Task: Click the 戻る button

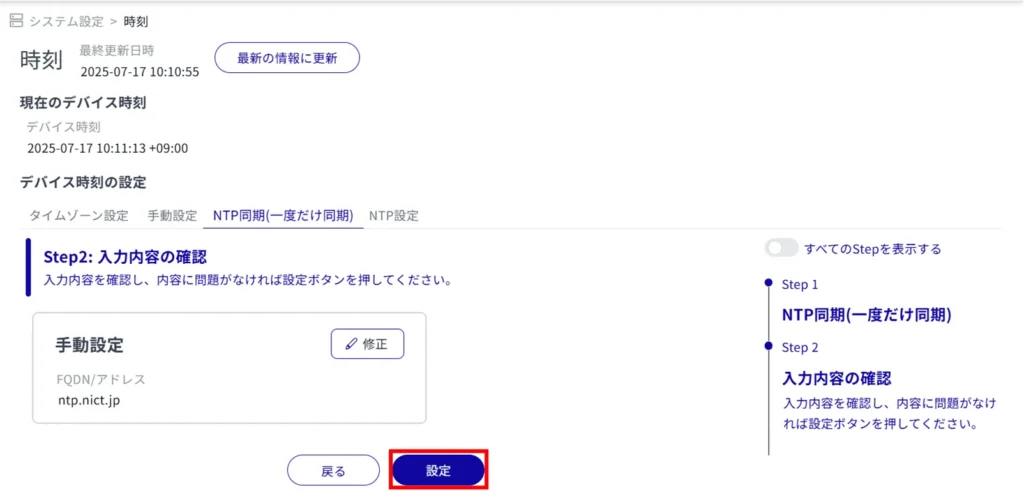Action: point(333,471)
